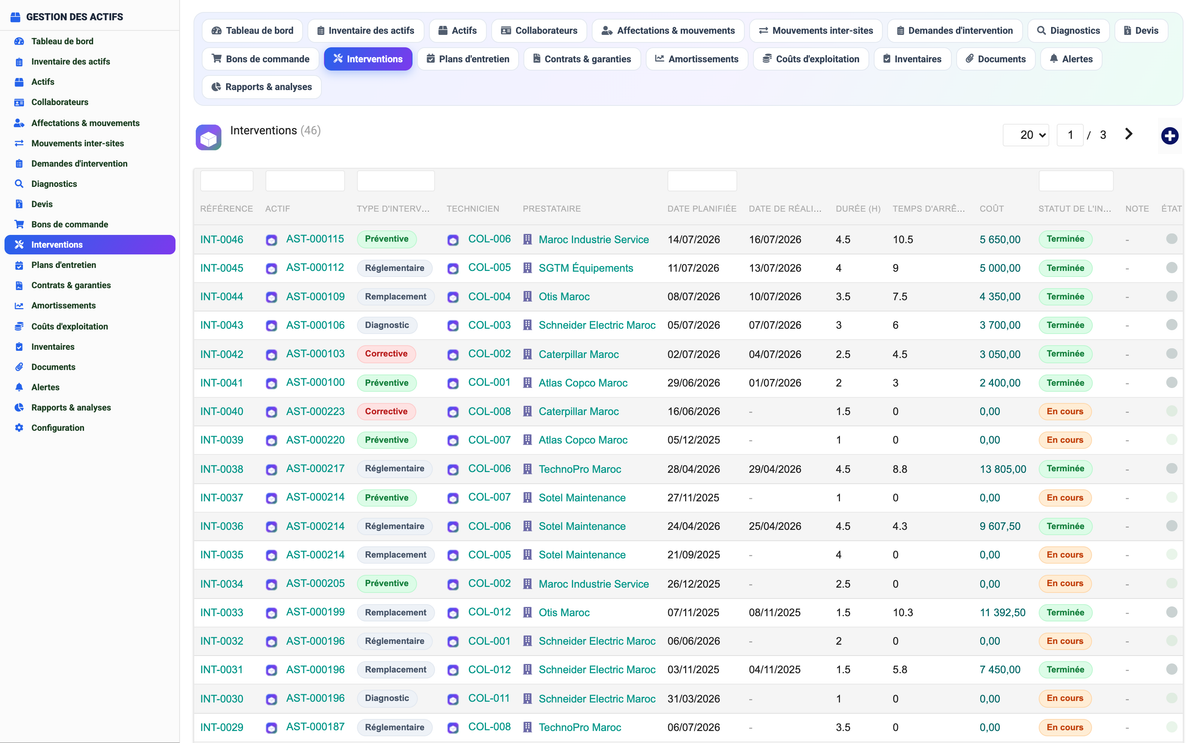Toggle the État indicator for INT-0040
This screenshot has height=743, width=1200.
tap(1172, 411)
